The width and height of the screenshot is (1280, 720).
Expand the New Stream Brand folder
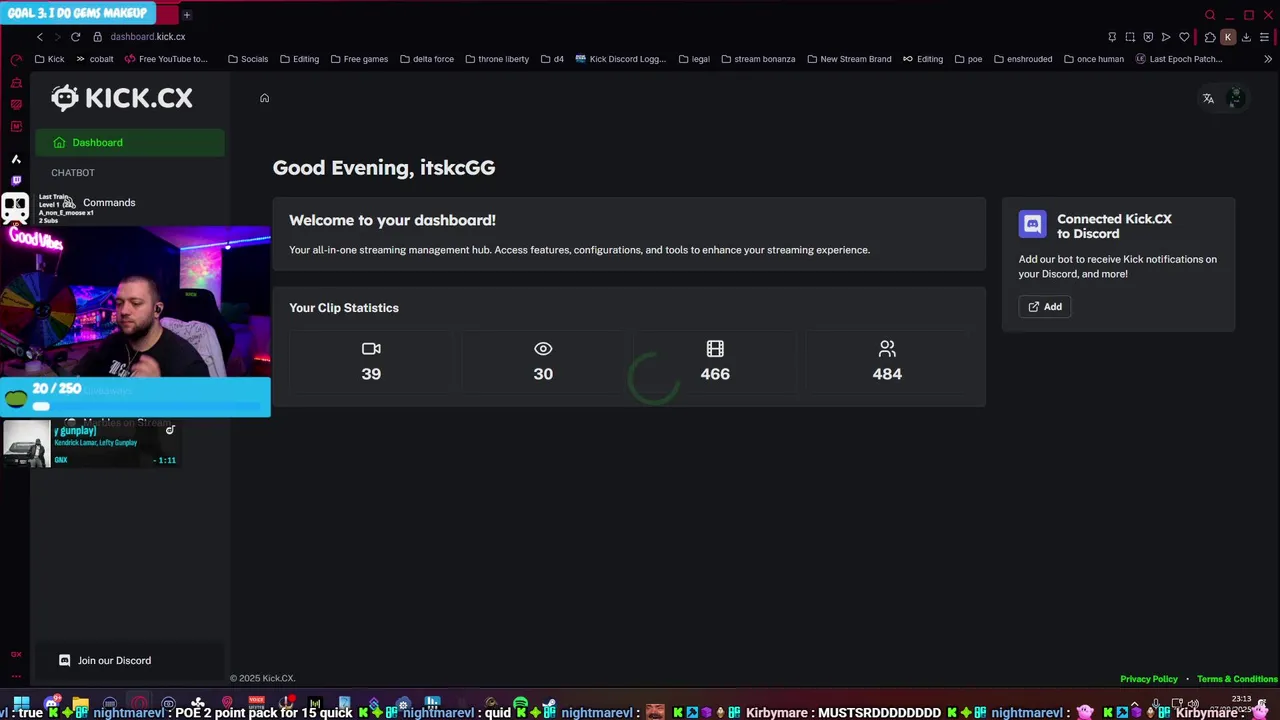click(x=849, y=59)
